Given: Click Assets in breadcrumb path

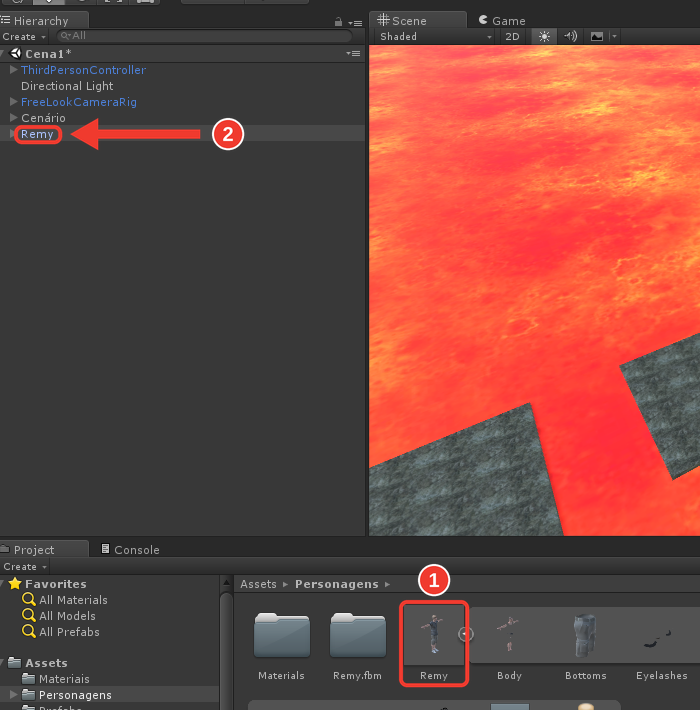Looking at the screenshot, I should tap(258, 584).
